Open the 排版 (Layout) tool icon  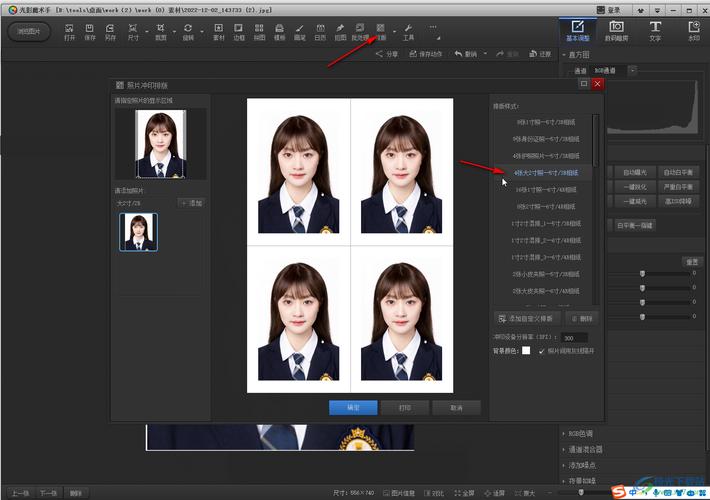[x=380, y=31]
